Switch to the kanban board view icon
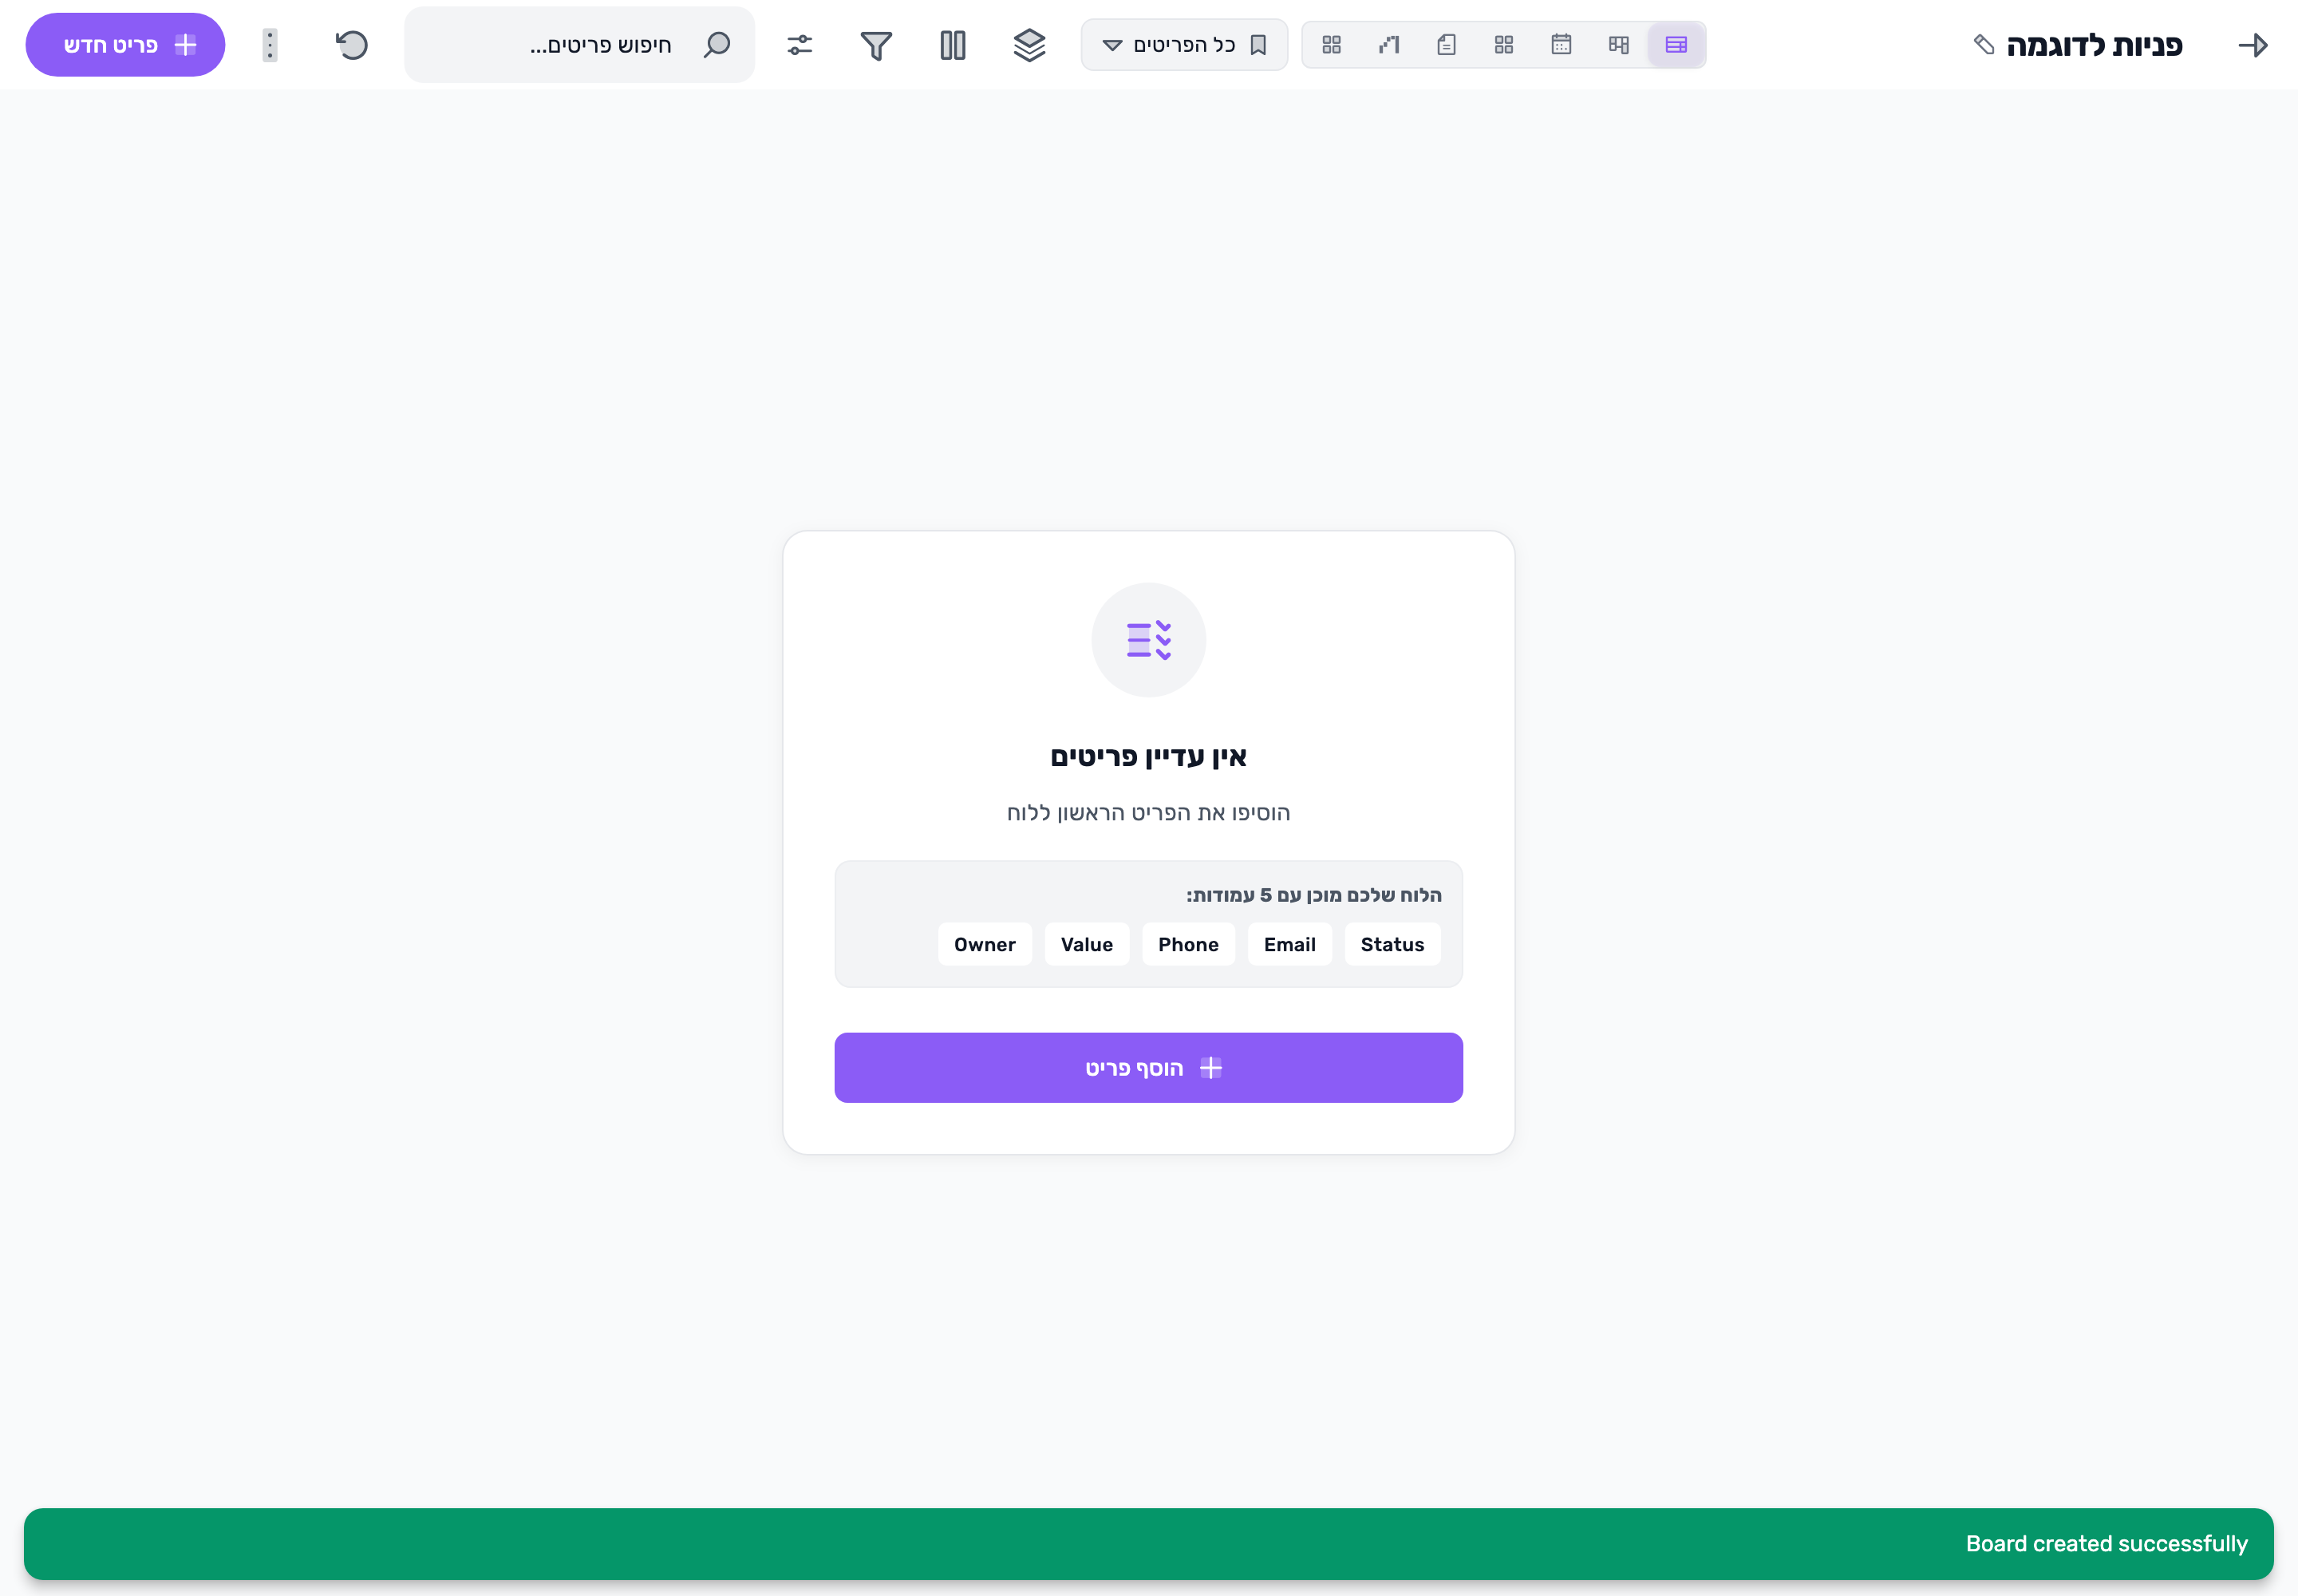 pyautogui.click(x=1619, y=45)
